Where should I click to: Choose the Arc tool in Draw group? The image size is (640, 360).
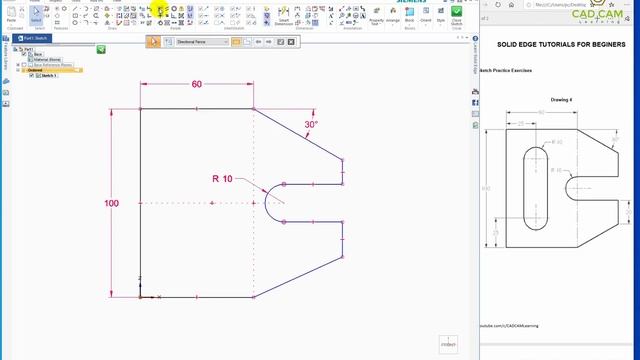point(86,9)
